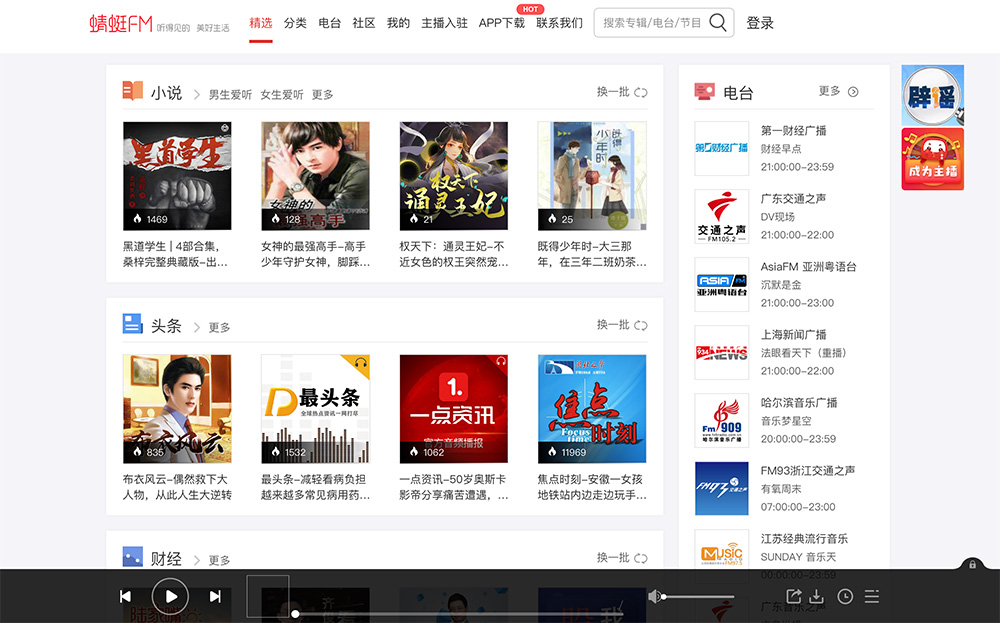Click the 登录 button

[761, 22]
